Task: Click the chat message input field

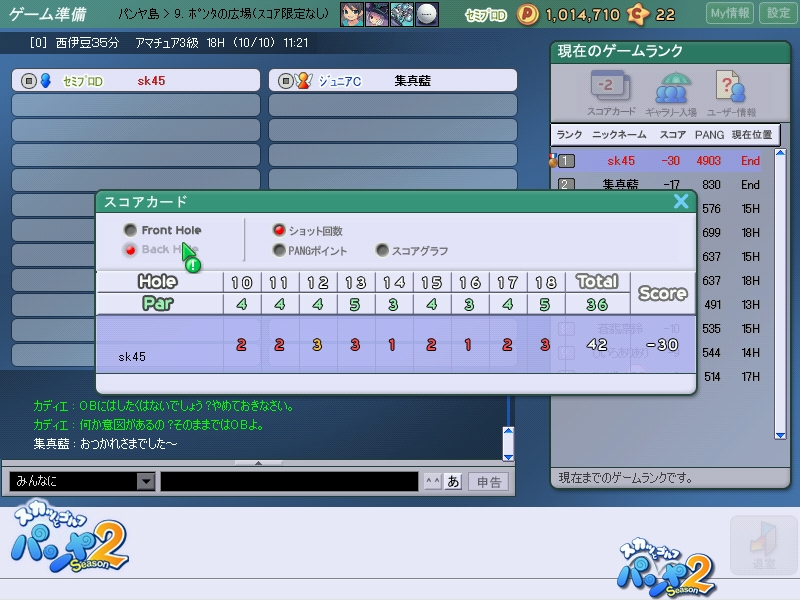Action: [289, 481]
